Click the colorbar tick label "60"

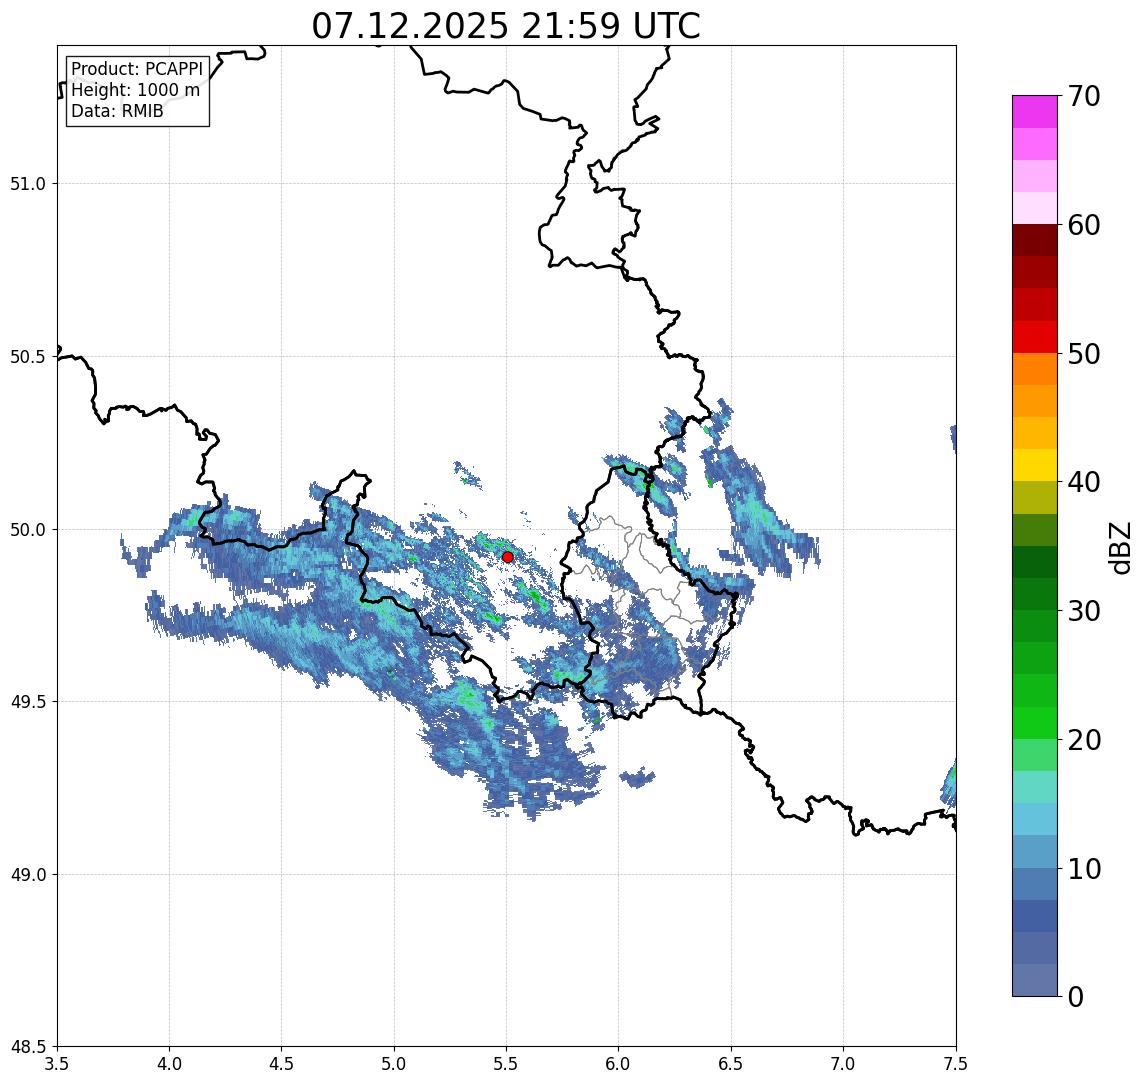click(1084, 226)
